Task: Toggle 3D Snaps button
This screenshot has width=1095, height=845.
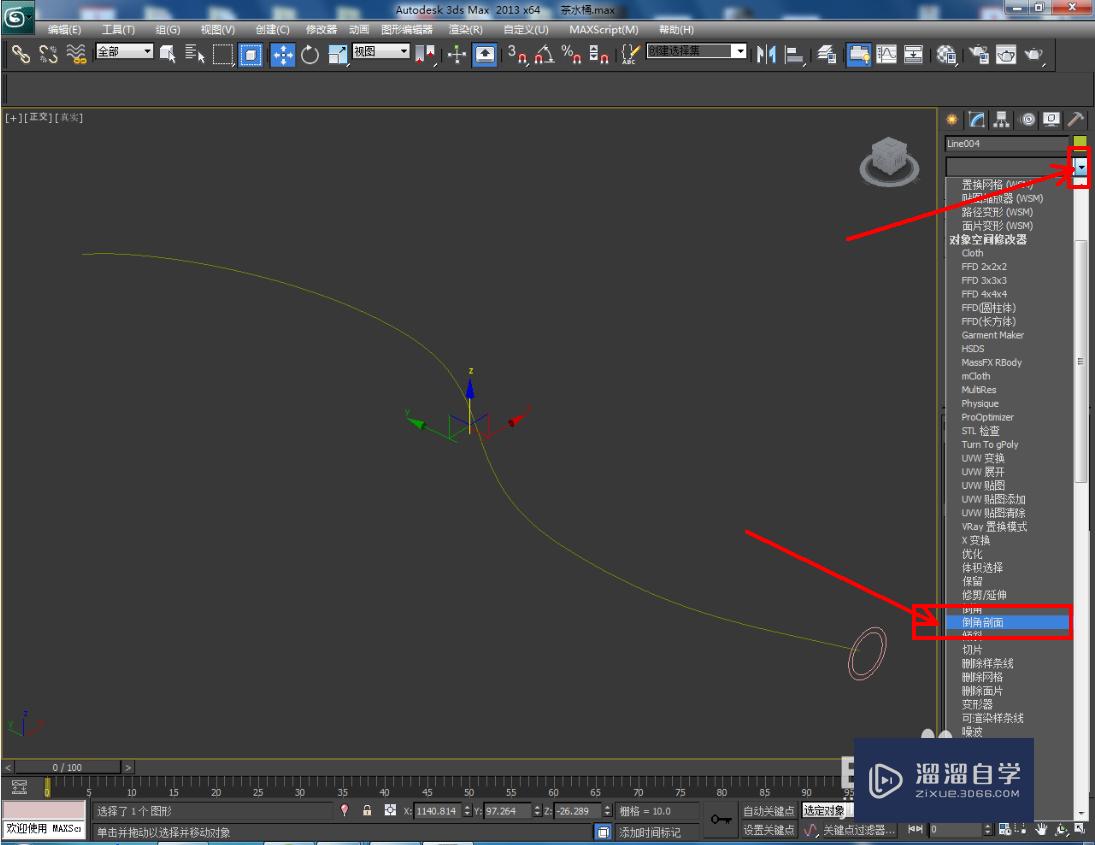Action: pyautogui.click(x=516, y=54)
